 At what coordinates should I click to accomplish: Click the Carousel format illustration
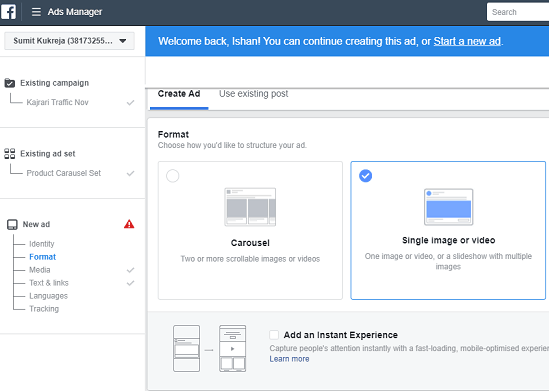coord(250,207)
